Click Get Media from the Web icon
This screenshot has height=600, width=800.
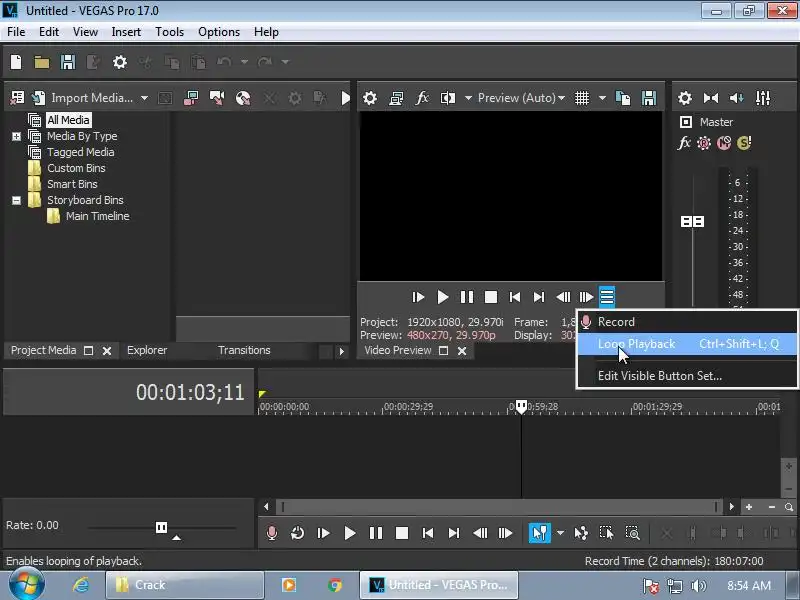(243, 97)
